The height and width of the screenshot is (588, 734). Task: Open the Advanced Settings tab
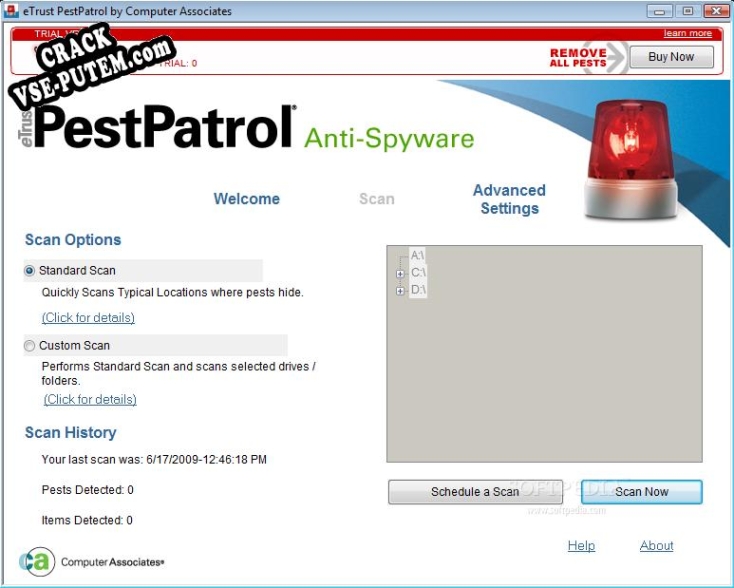[509, 199]
